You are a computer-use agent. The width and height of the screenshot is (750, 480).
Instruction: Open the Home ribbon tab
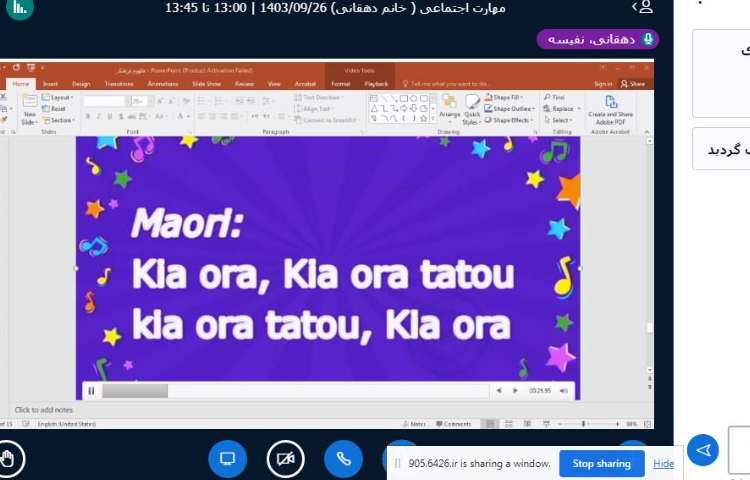(x=21, y=84)
